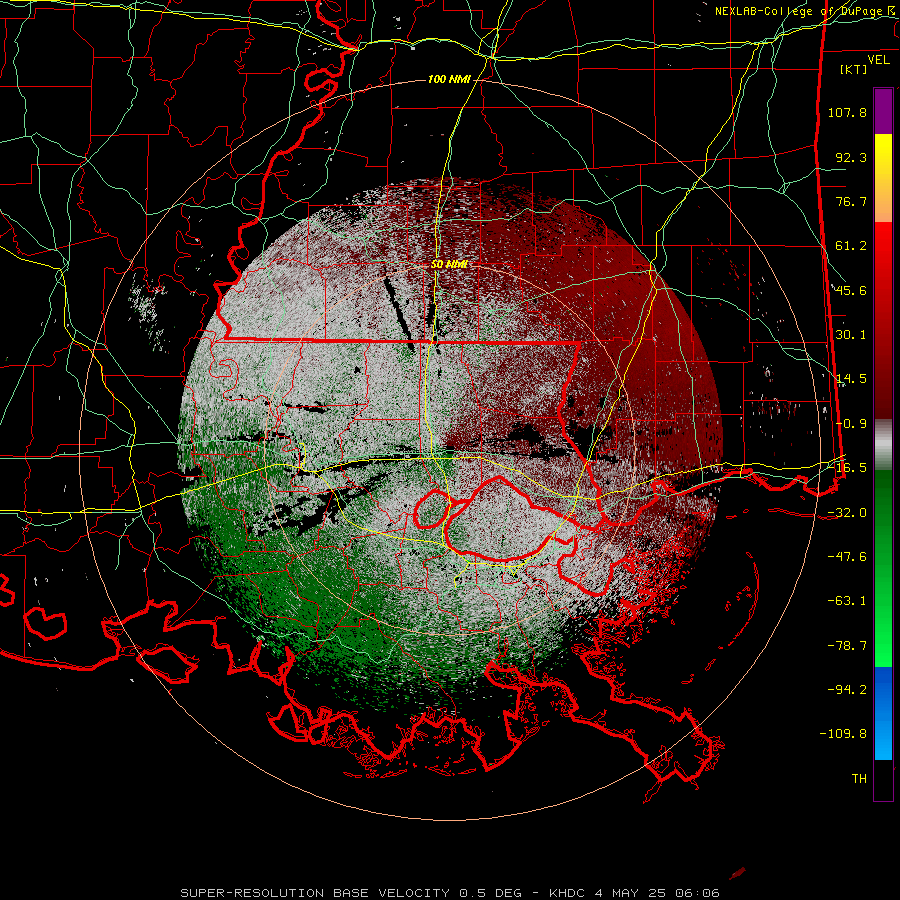
Task: Pick the blue segment of velocity color bar
Action: click(883, 713)
